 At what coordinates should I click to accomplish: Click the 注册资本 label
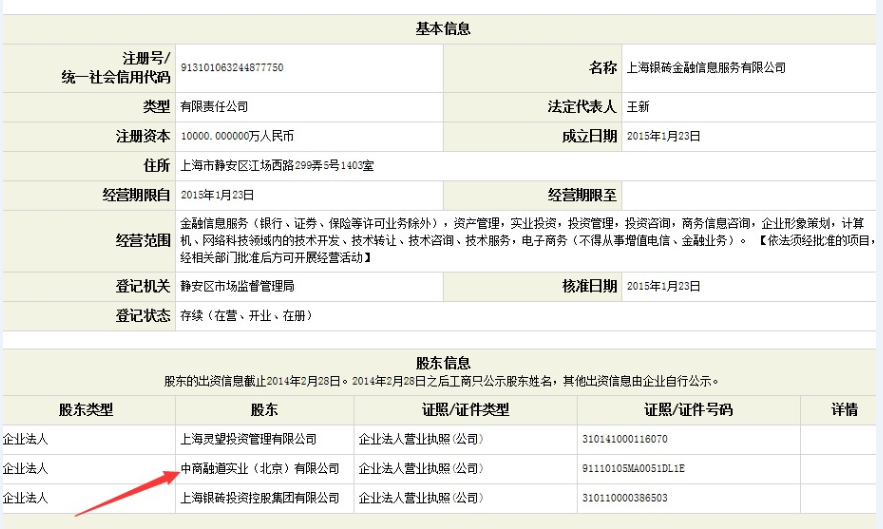coord(143,136)
